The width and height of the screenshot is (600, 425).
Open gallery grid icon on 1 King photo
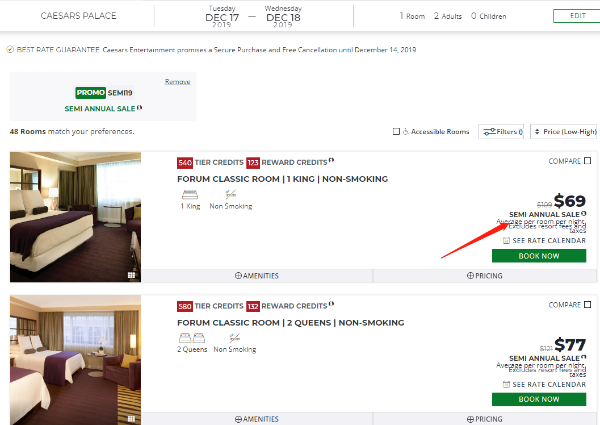[131, 275]
